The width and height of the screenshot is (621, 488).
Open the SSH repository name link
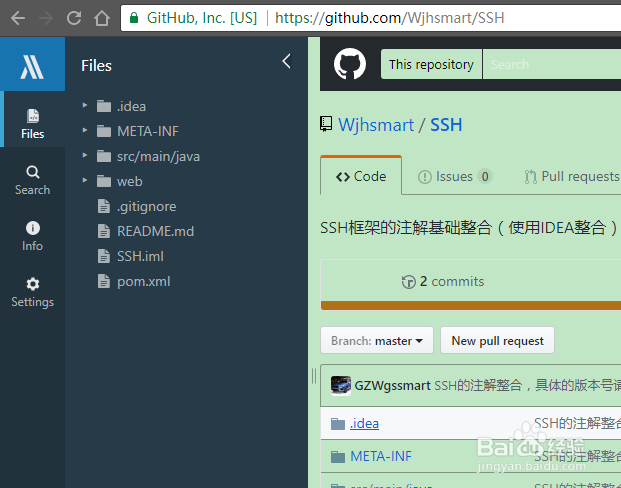click(x=446, y=125)
